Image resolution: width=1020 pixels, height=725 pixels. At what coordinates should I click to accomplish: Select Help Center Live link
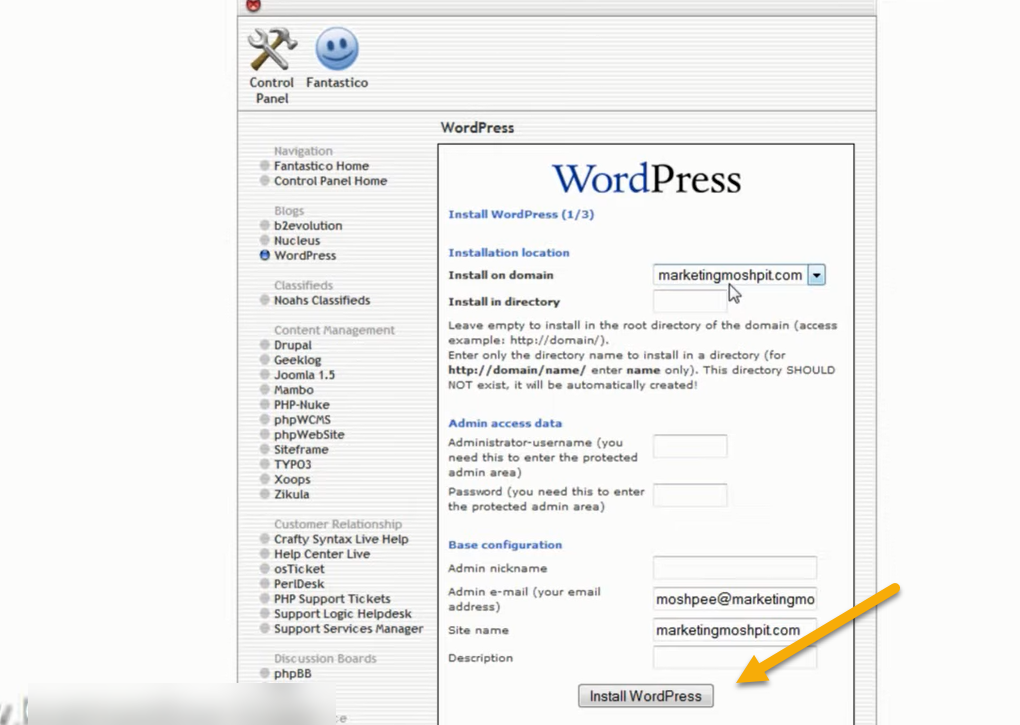(322, 555)
